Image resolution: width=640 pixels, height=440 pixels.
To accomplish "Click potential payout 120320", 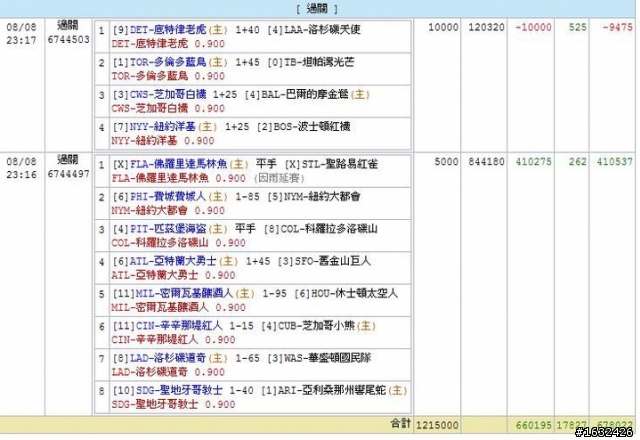I will pyautogui.click(x=487, y=27).
